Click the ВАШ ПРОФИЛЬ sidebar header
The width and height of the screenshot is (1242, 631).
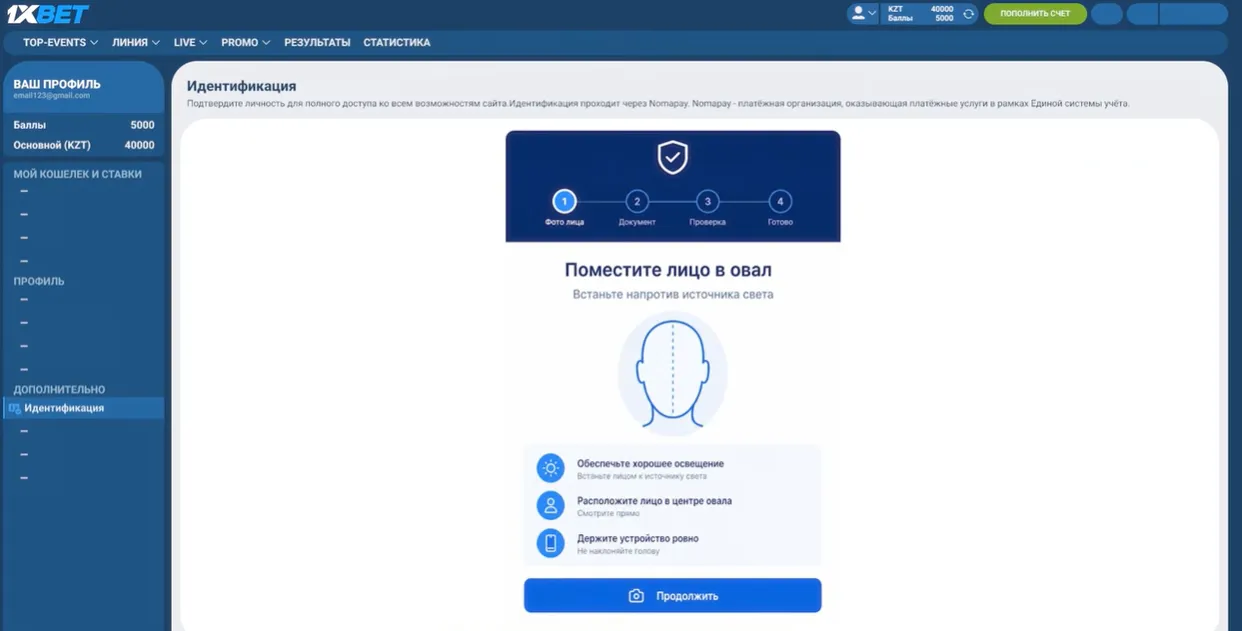click(57, 84)
